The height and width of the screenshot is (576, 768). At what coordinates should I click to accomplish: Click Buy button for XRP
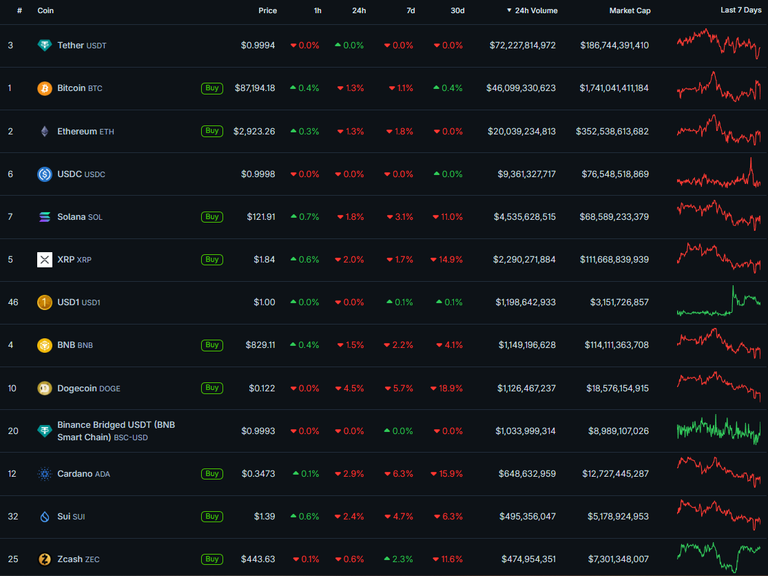(212, 260)
